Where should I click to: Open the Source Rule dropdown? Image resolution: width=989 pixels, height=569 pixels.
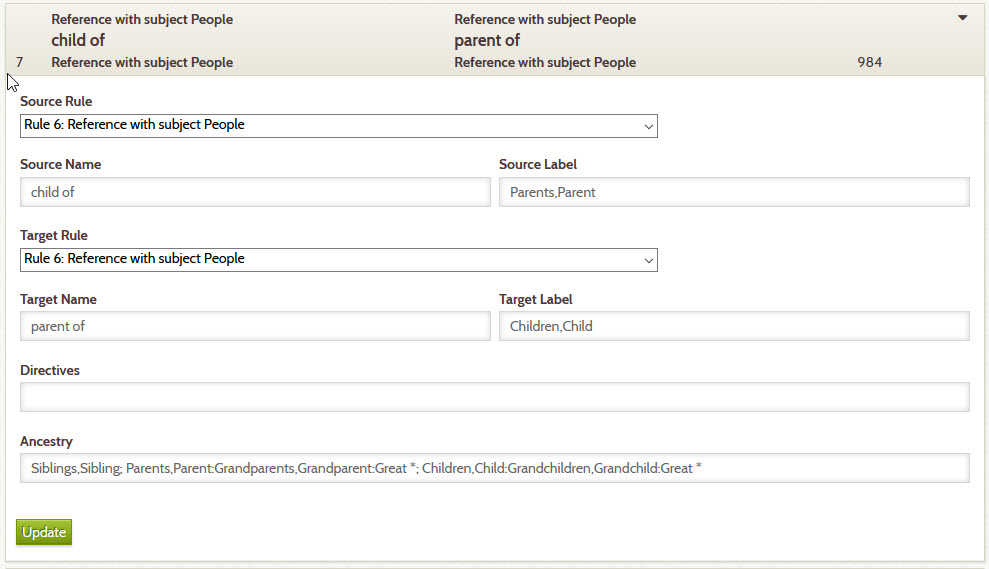click(x=339, y=126)
